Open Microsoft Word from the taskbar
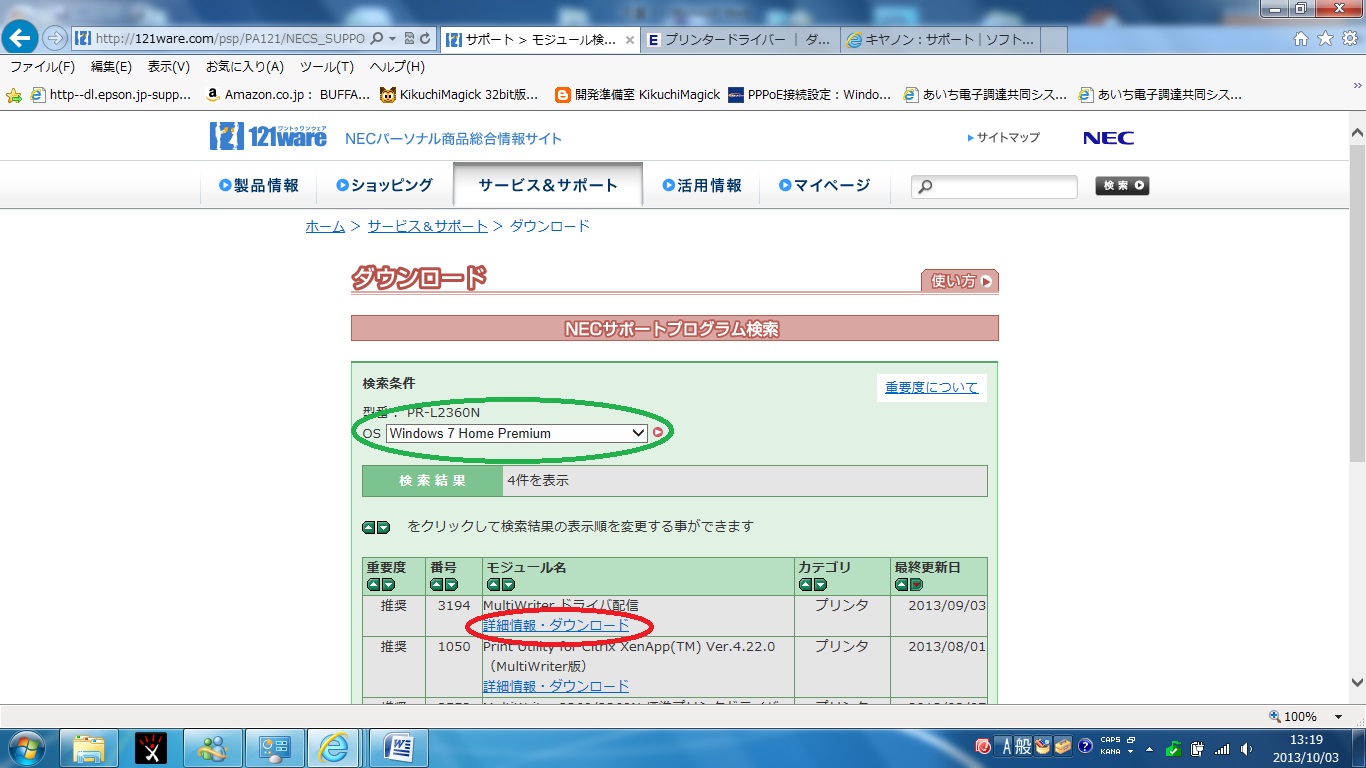The image size is (1366, 768). (398, 748)
